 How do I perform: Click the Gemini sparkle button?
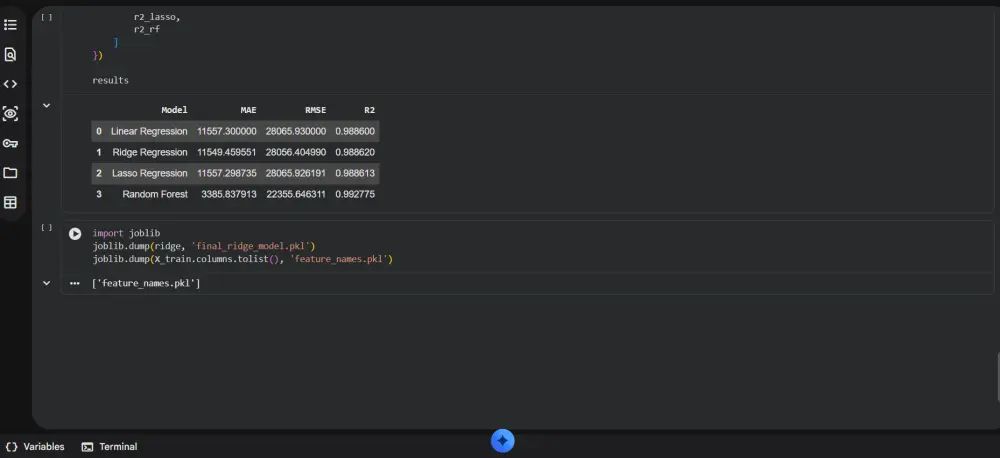point(503,440)
